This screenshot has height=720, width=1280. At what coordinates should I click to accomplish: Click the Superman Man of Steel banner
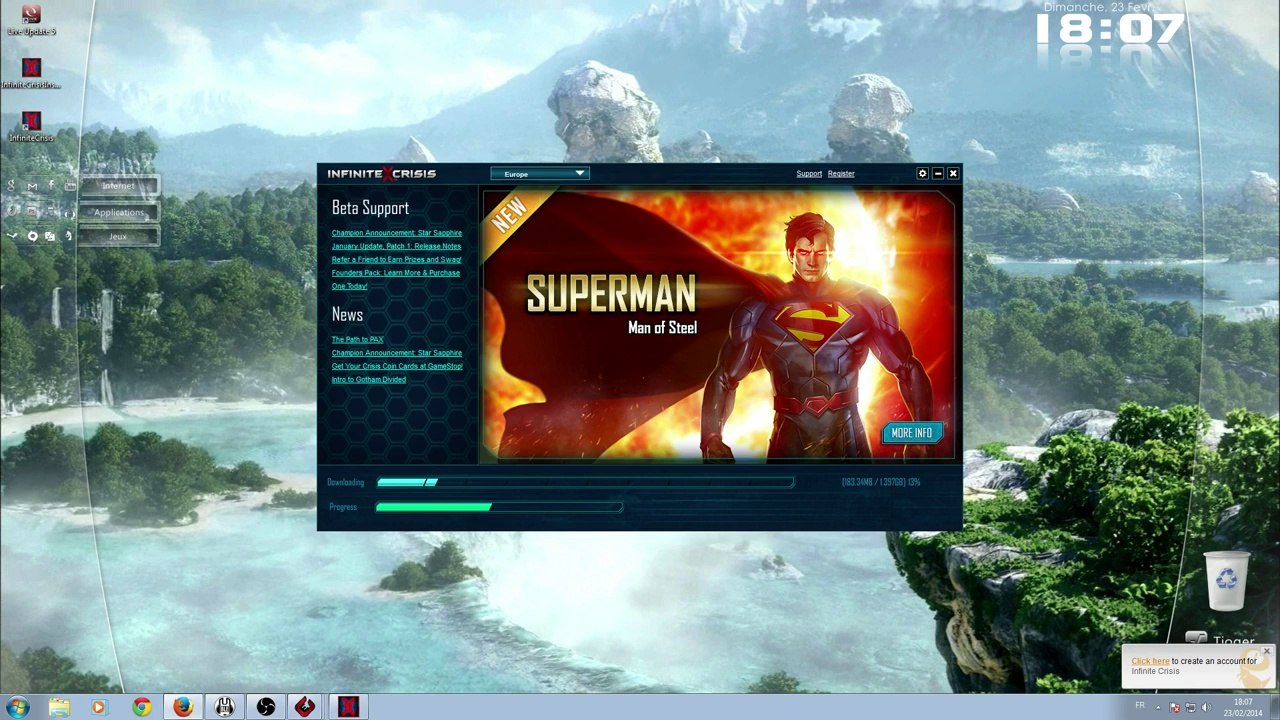[x=719, y=326]
